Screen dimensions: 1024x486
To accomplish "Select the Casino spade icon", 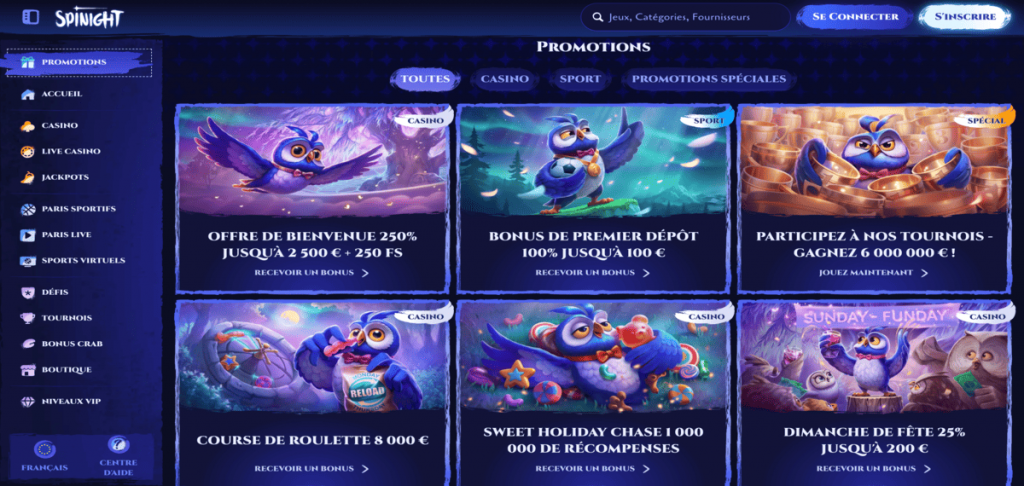I will (x=27, y=125).
